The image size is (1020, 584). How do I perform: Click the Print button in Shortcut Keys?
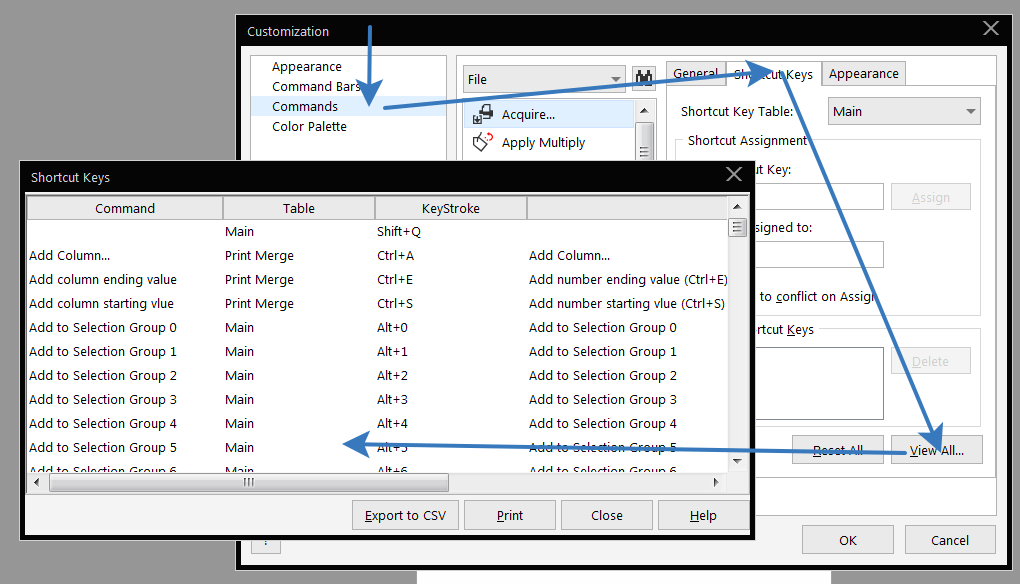[510, 515]
